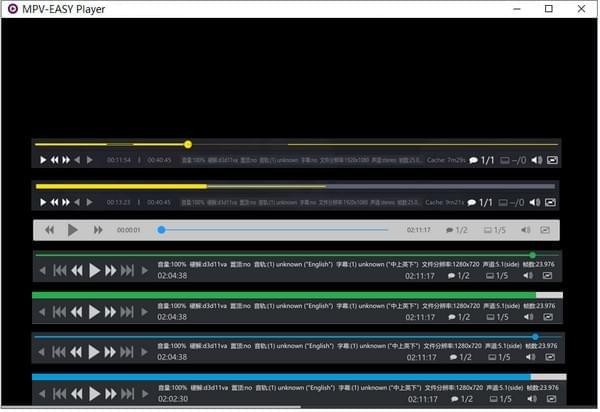This screenshot has width=600, height=412.
Task: Click the blue seek knob in light gray skin
Action: (x=161, y=230)
